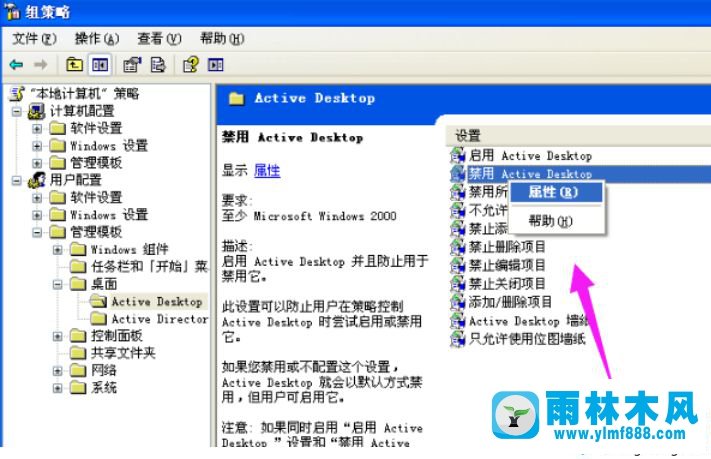The image size is (711, 459).
Task: Collapse the 桌面 tree node
Action: coord(58,284)
